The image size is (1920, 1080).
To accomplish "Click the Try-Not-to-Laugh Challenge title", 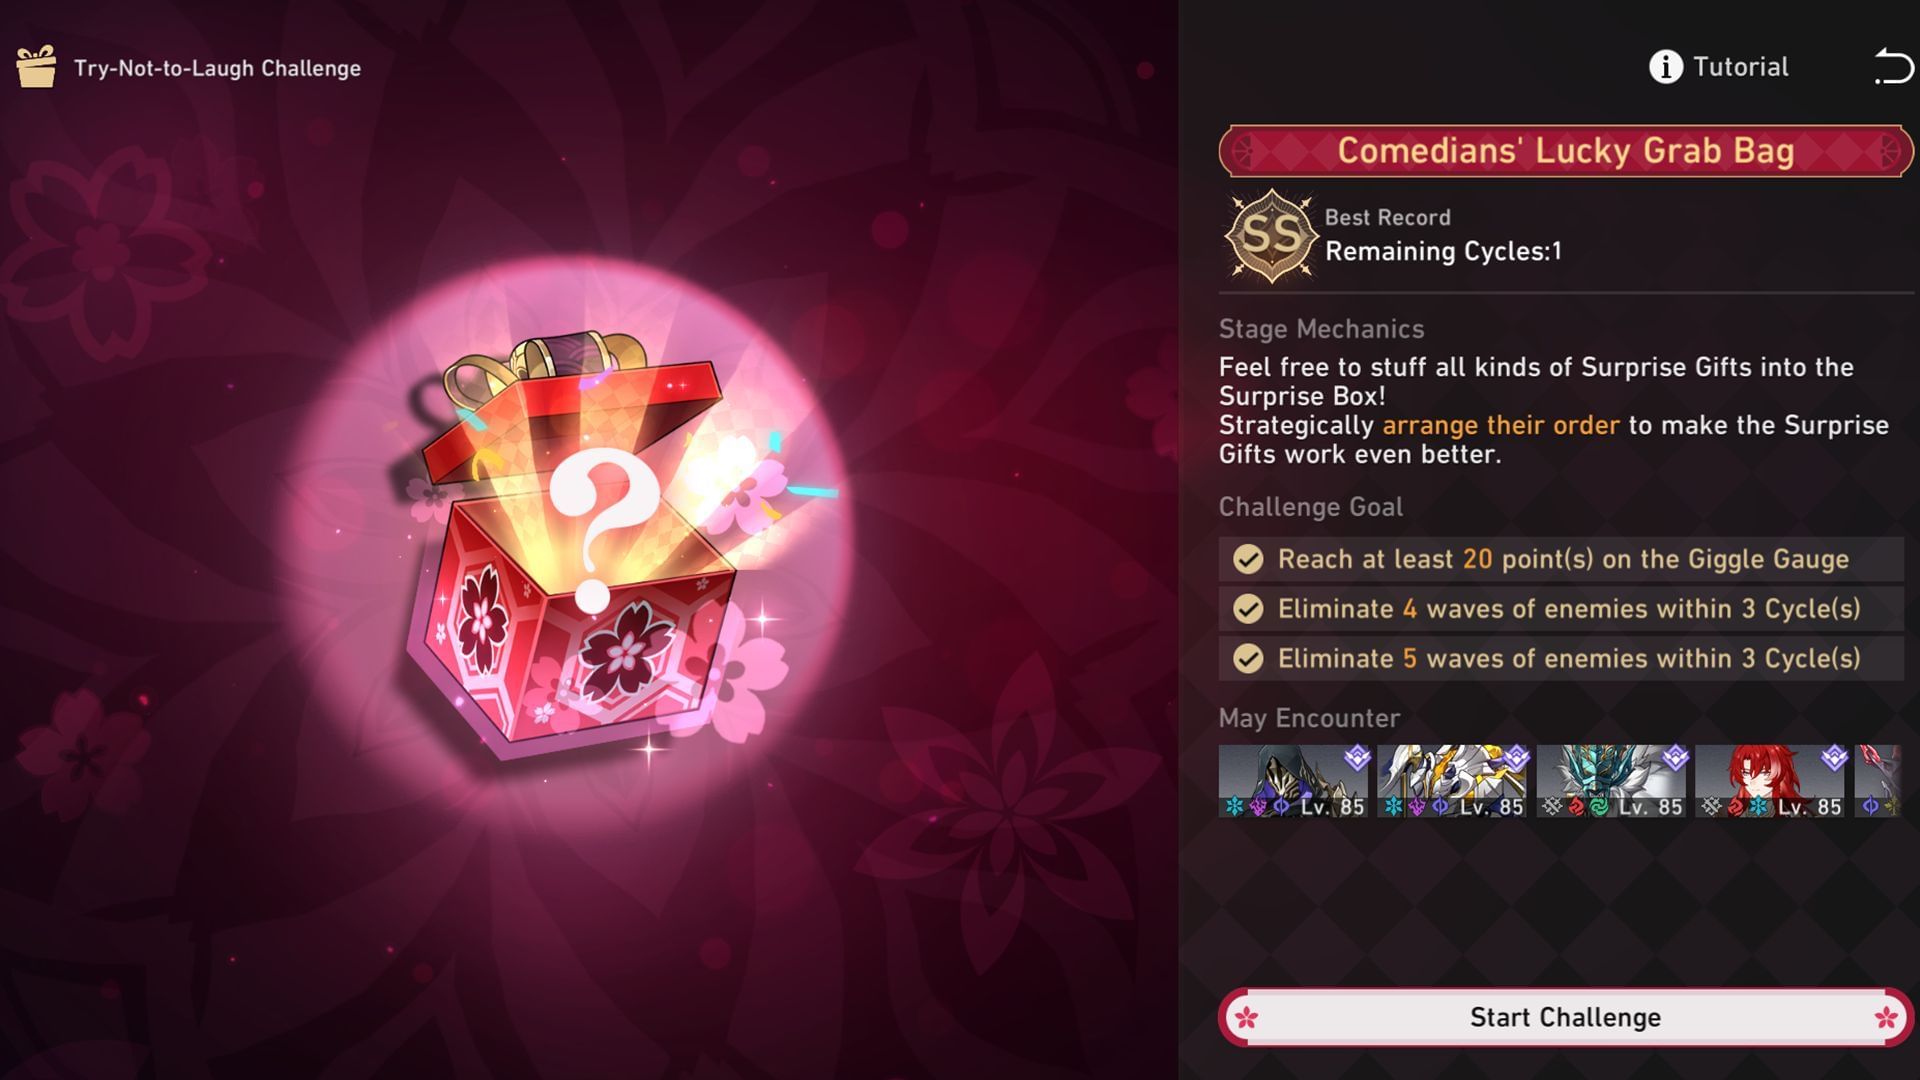I will point(217,68).
